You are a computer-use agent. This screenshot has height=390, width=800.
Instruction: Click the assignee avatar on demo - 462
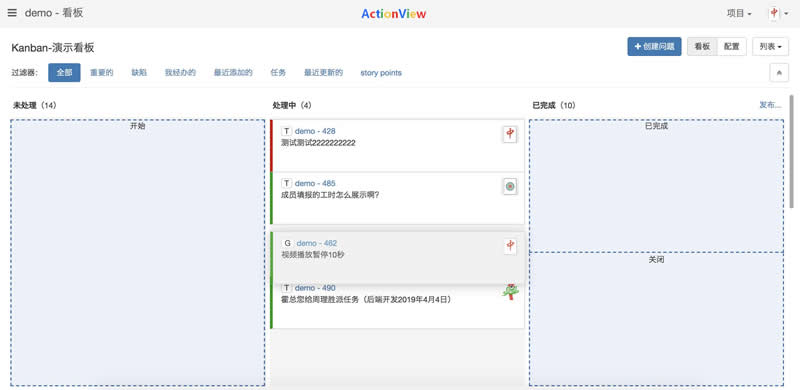pyautogui.click(x=510, y=246)
